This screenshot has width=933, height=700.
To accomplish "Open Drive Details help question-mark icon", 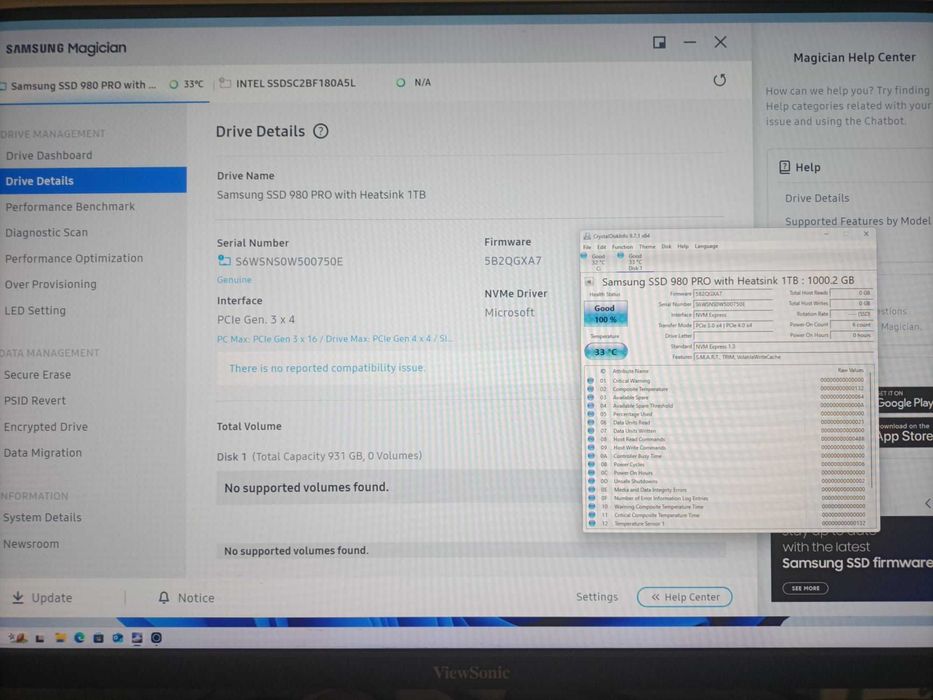I will (321, 131).
